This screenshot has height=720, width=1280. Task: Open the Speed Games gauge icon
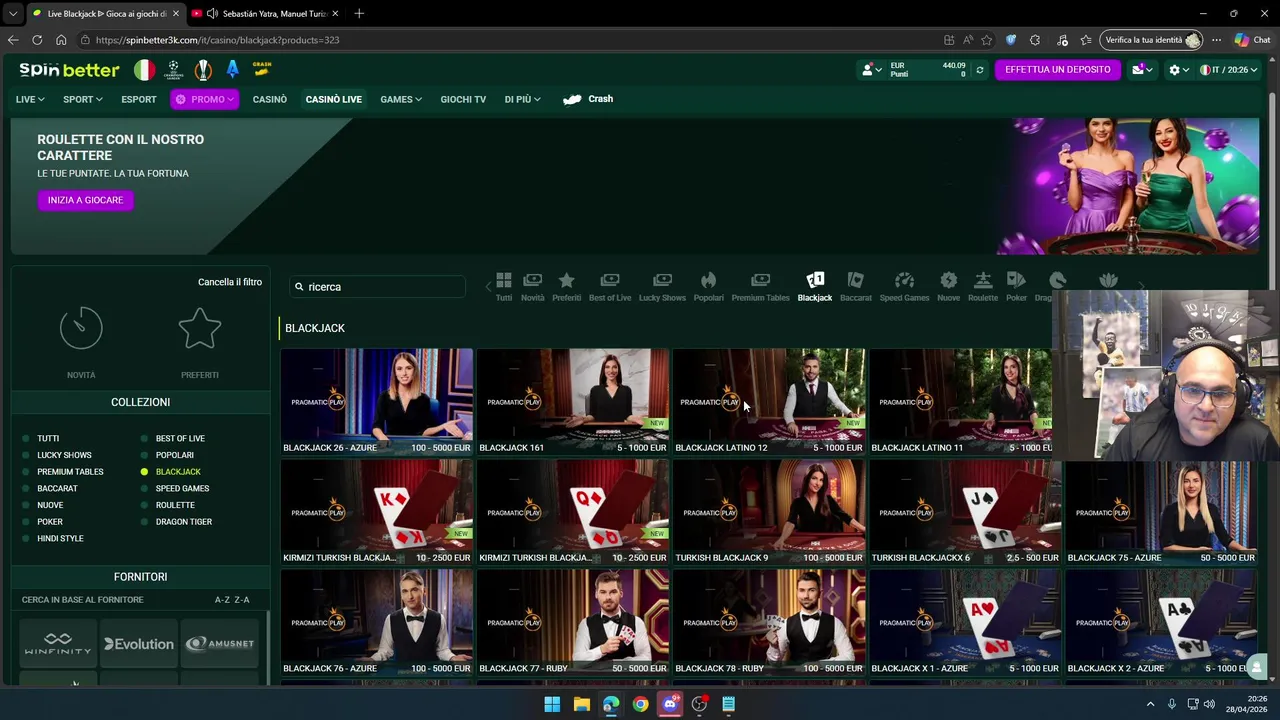pyautogui.click(x=904, y=287)
